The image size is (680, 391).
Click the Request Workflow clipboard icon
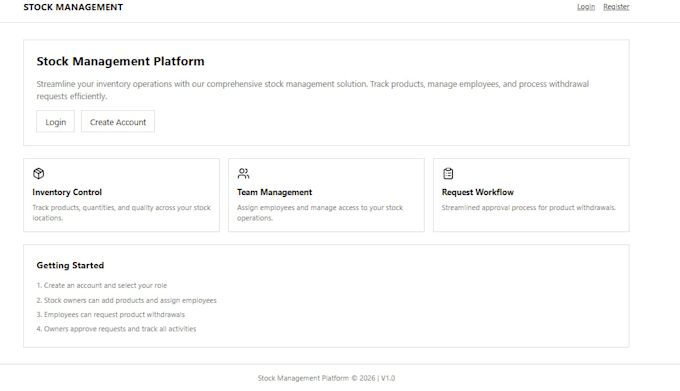coord(448,173)
